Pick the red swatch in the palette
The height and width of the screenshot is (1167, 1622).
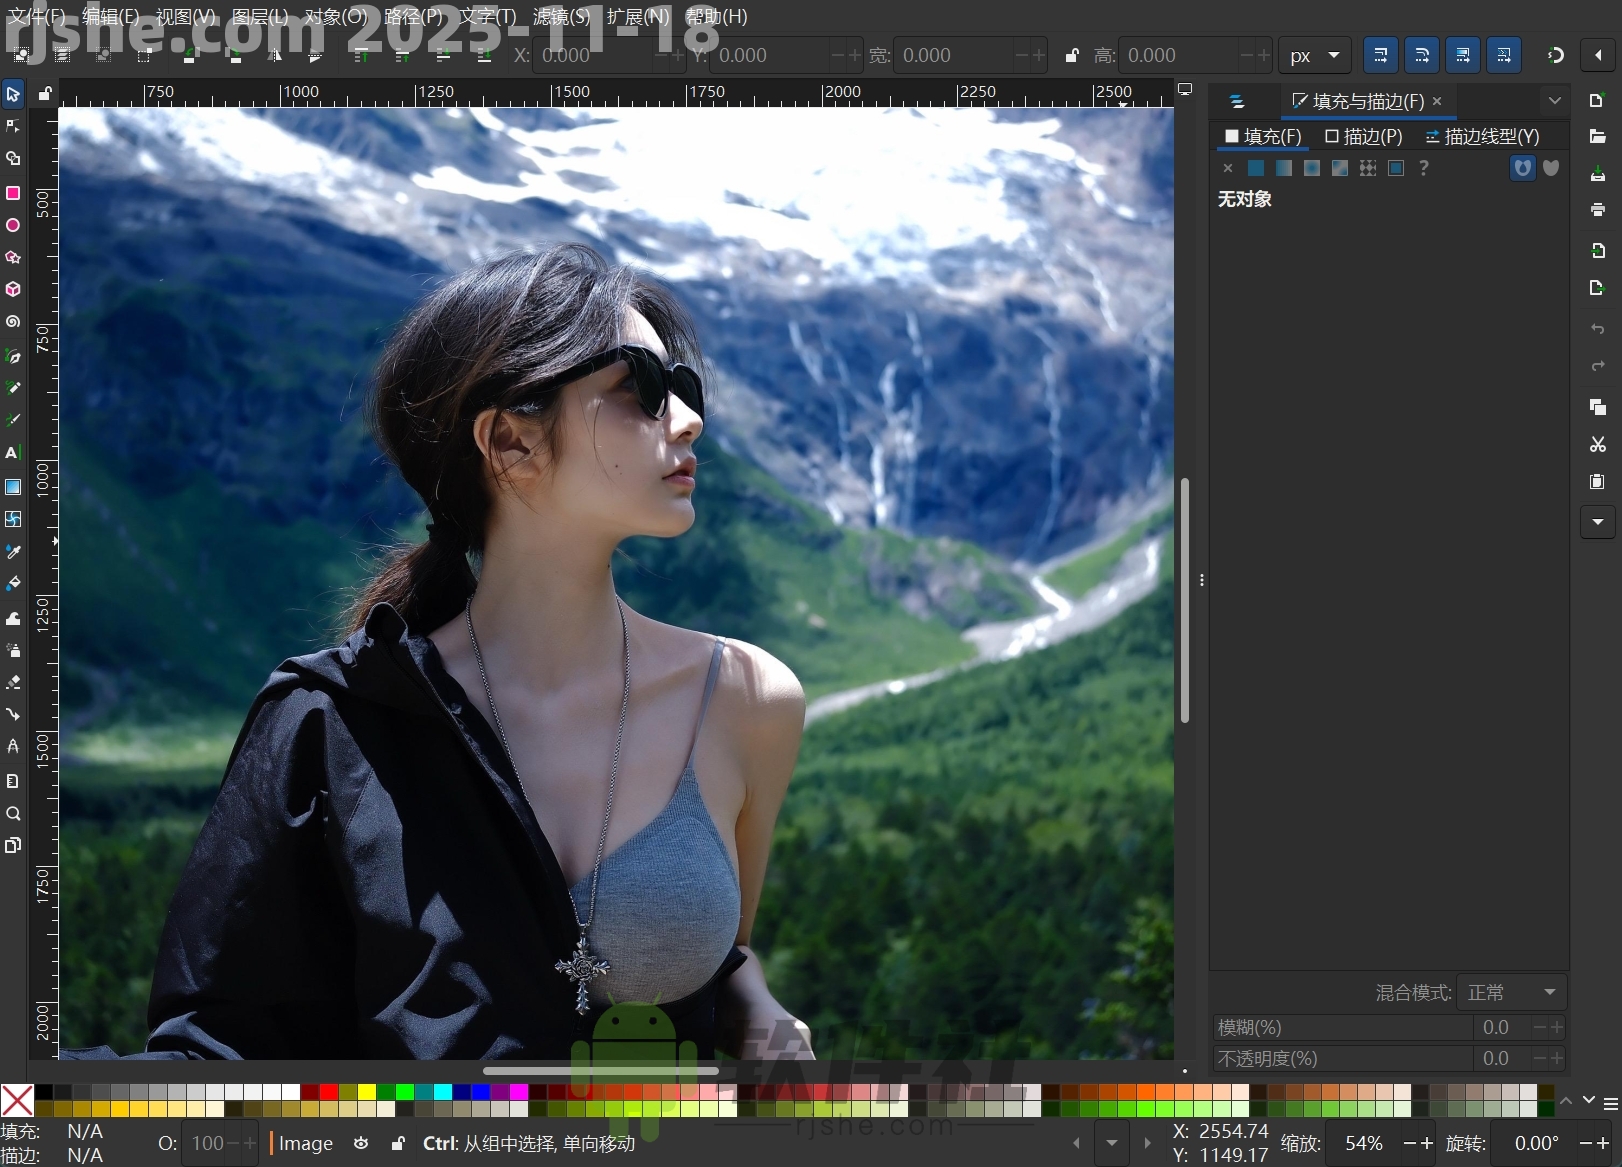tap(329, 1092)
